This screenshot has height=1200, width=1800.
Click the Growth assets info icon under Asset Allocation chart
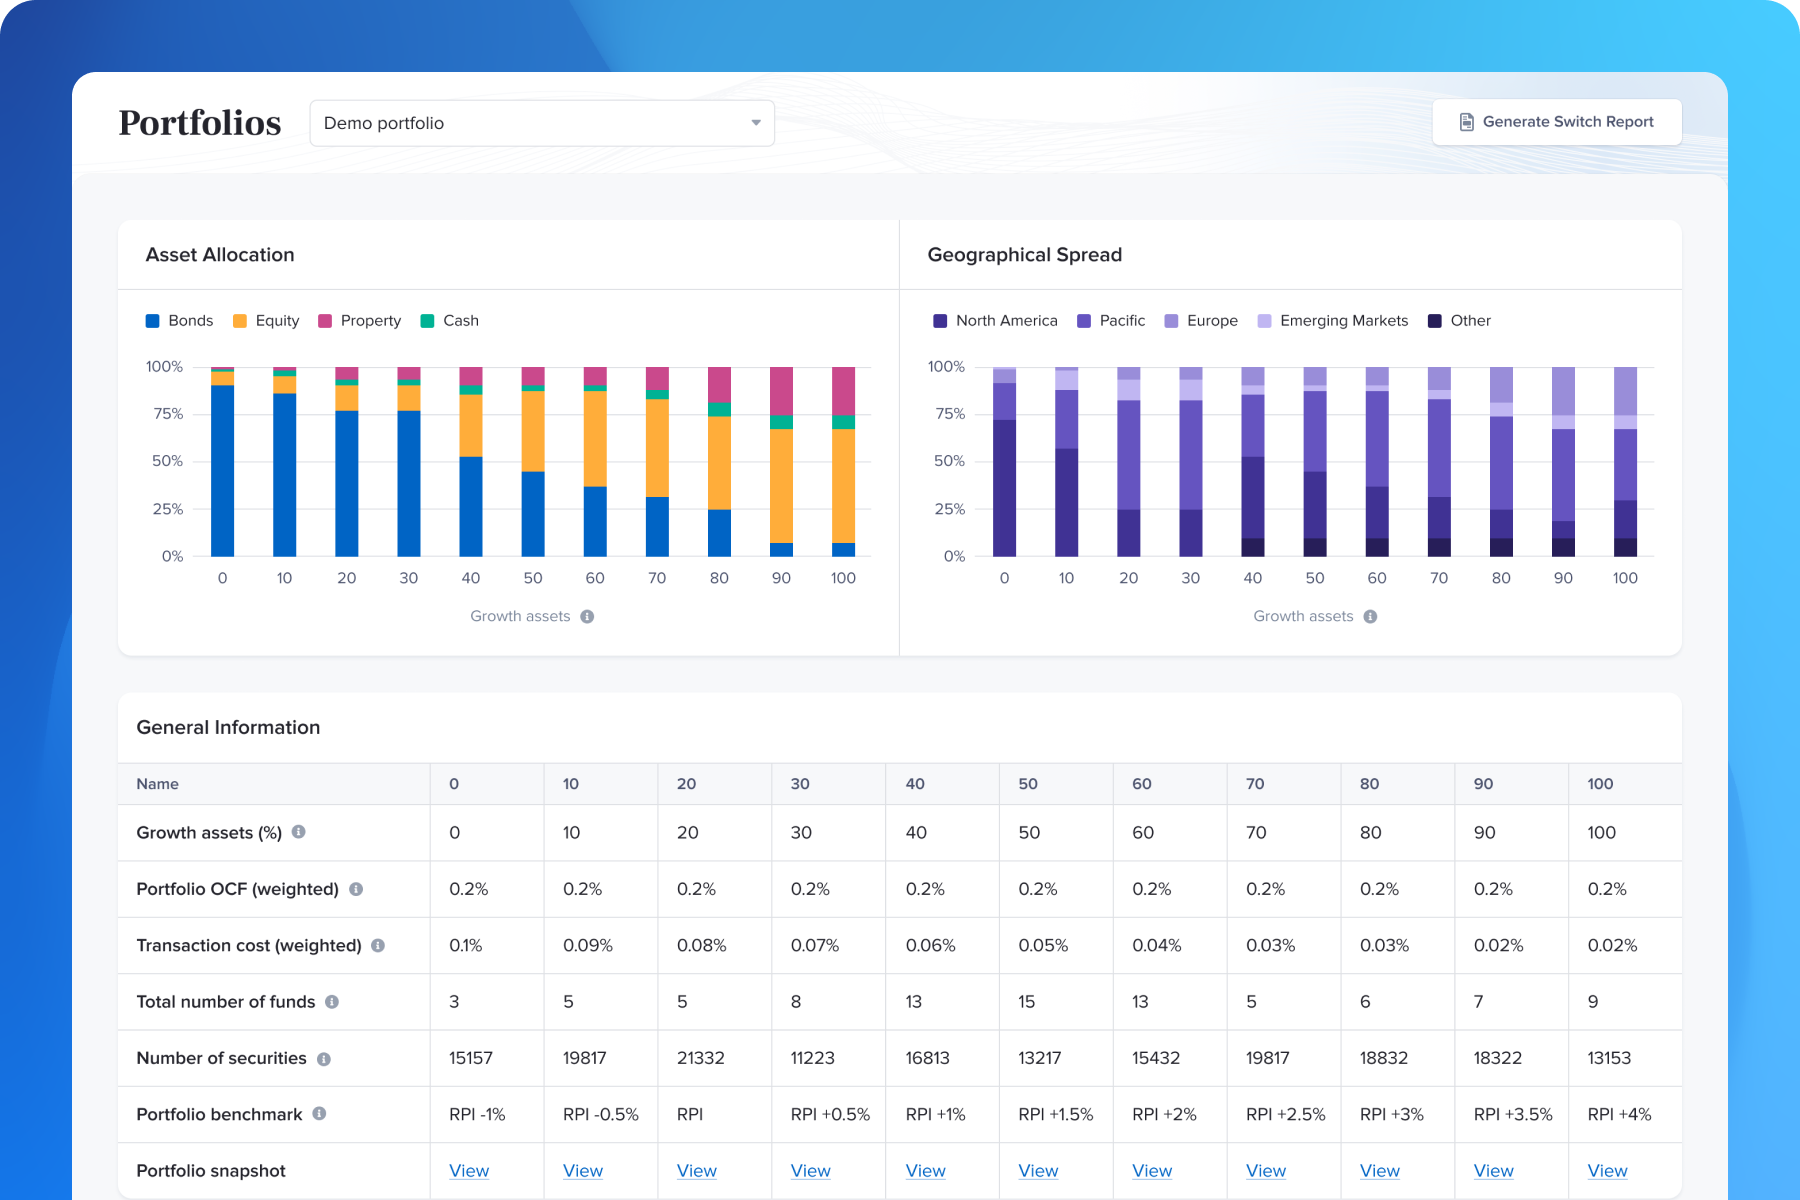pyautogui.click(x=588, y=616)
